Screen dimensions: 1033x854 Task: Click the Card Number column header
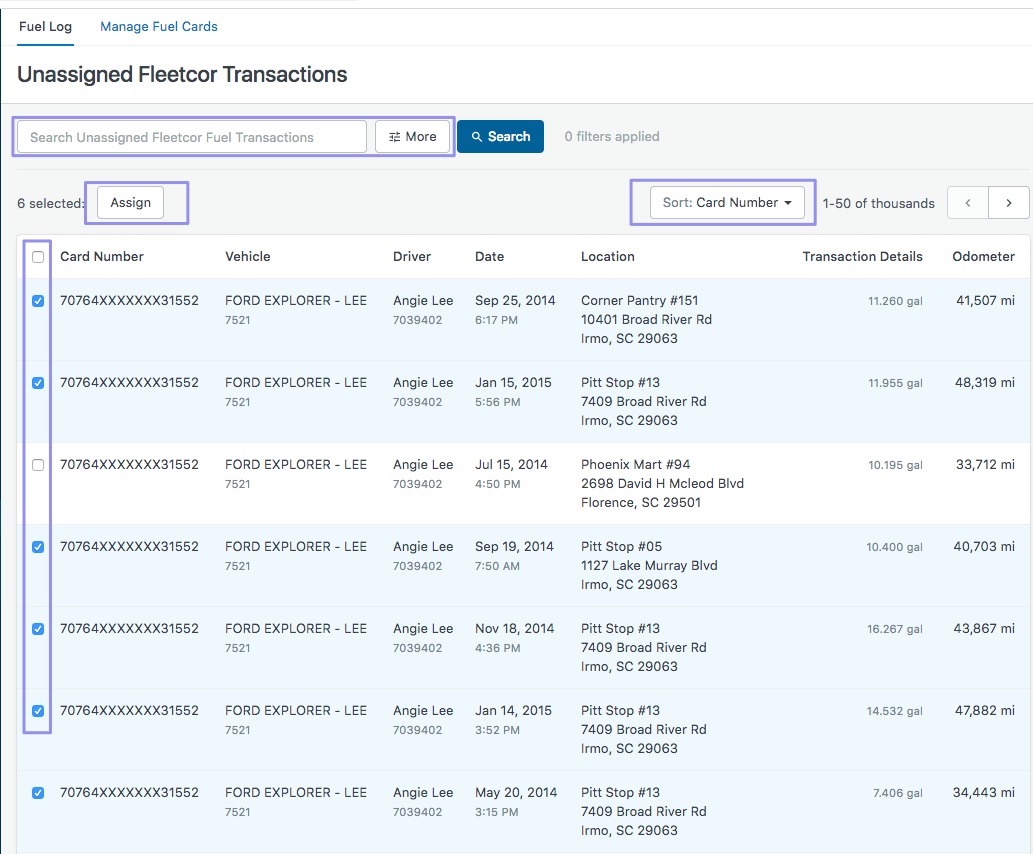102,257
